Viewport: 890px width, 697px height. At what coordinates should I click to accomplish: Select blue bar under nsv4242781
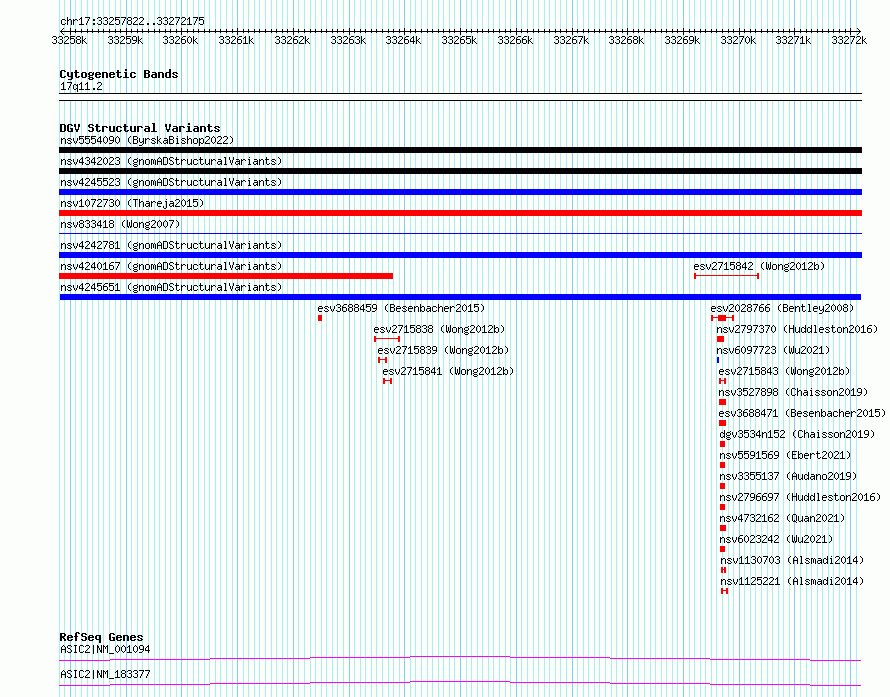pyautogui.click(x=460, y=255)
